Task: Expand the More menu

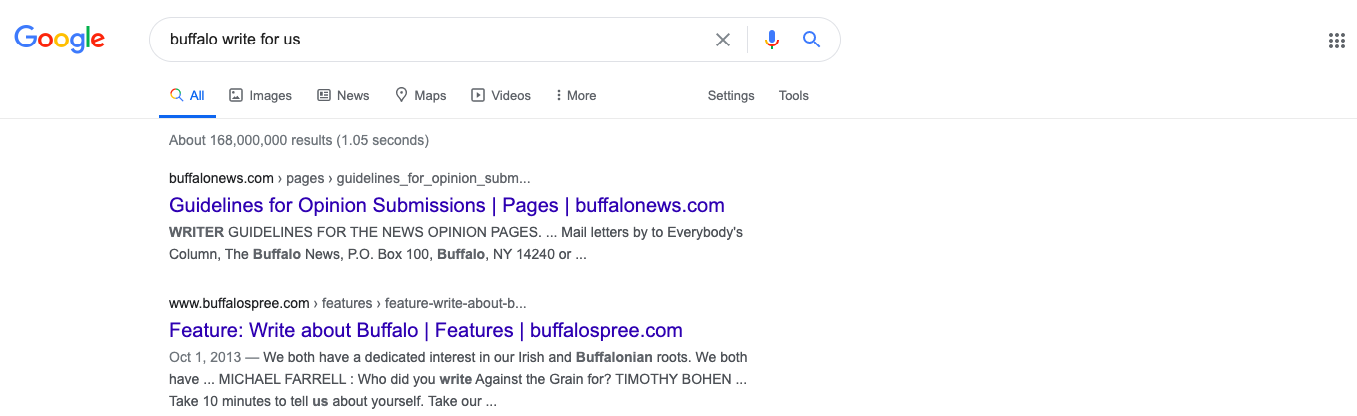Action: (576, 96)
